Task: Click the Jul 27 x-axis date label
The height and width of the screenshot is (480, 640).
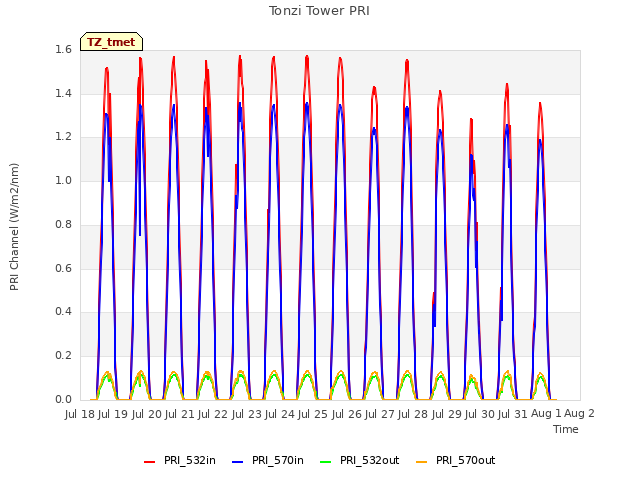Action: click(x=380, y=414)
